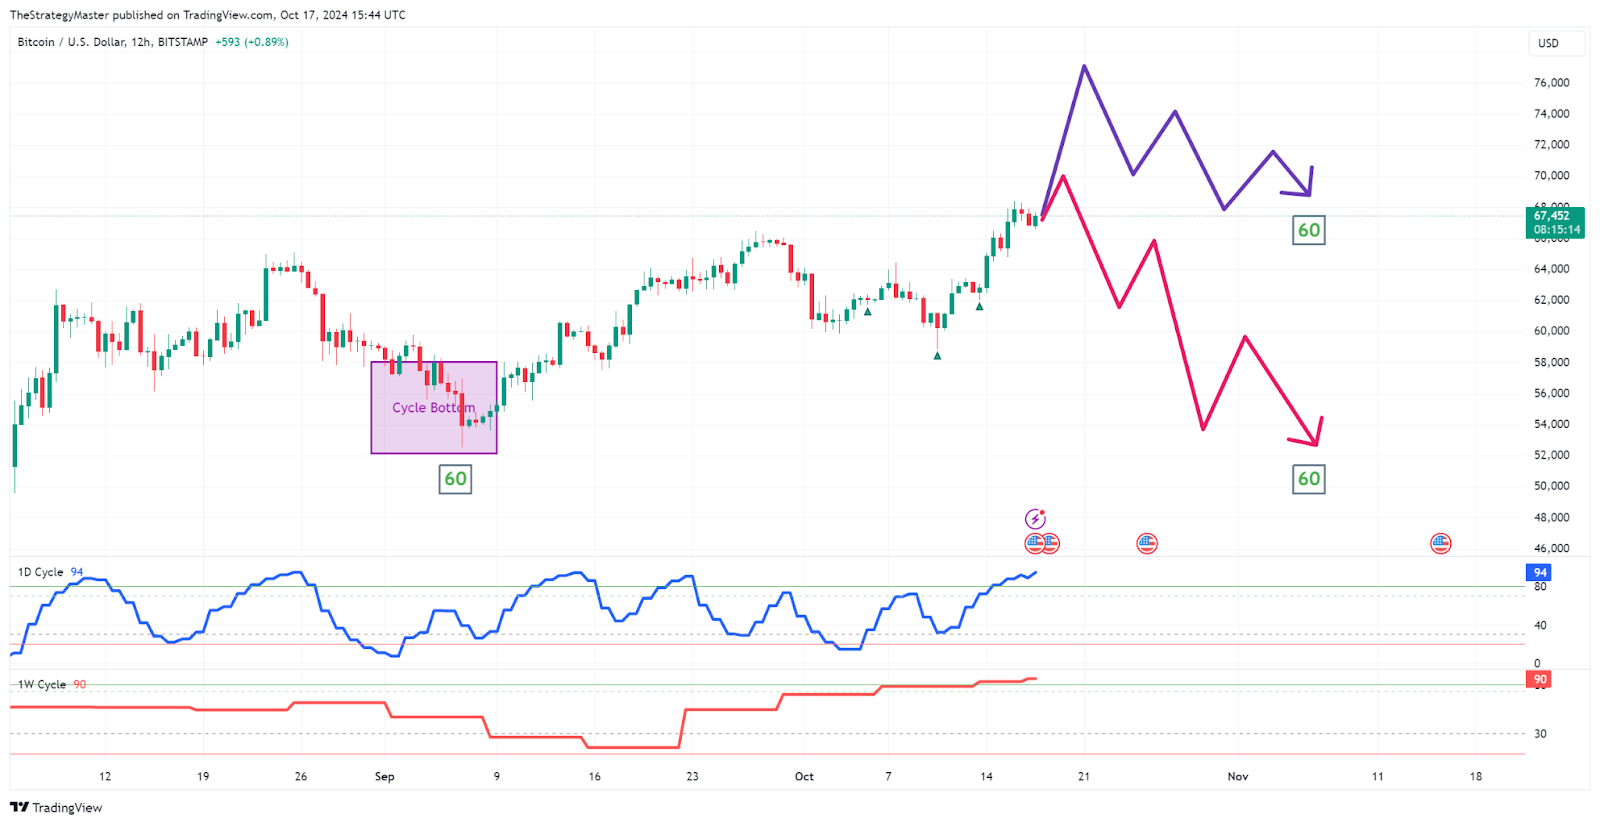Click the 76,000 price axis label
Viewport: 1600px width, 825px height.
[x=1552, y=82]
